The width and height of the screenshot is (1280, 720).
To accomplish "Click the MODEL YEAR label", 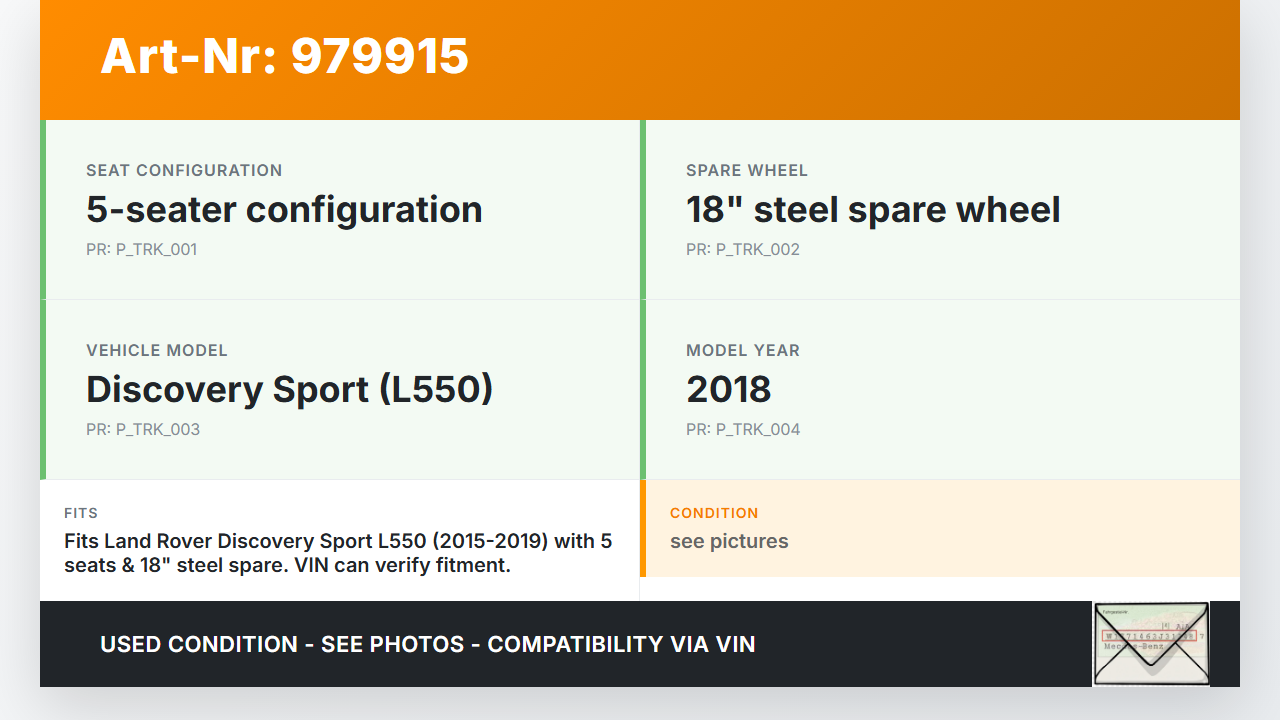I will [742, 350].
